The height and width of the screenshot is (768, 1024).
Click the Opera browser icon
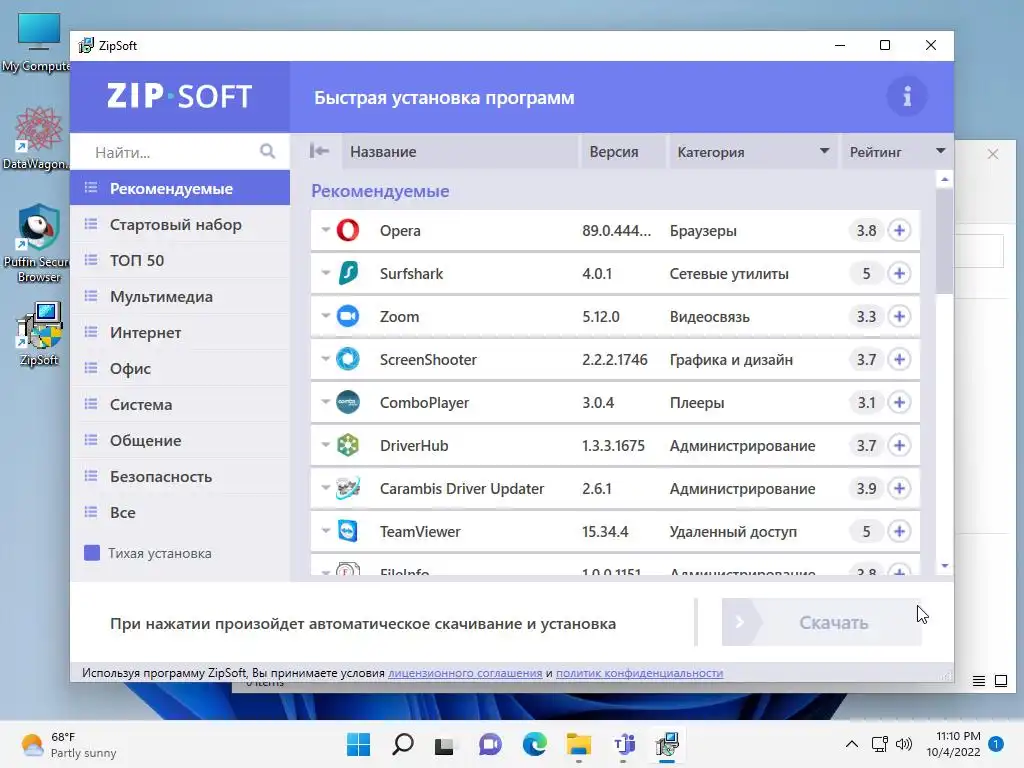click(348, 230)
